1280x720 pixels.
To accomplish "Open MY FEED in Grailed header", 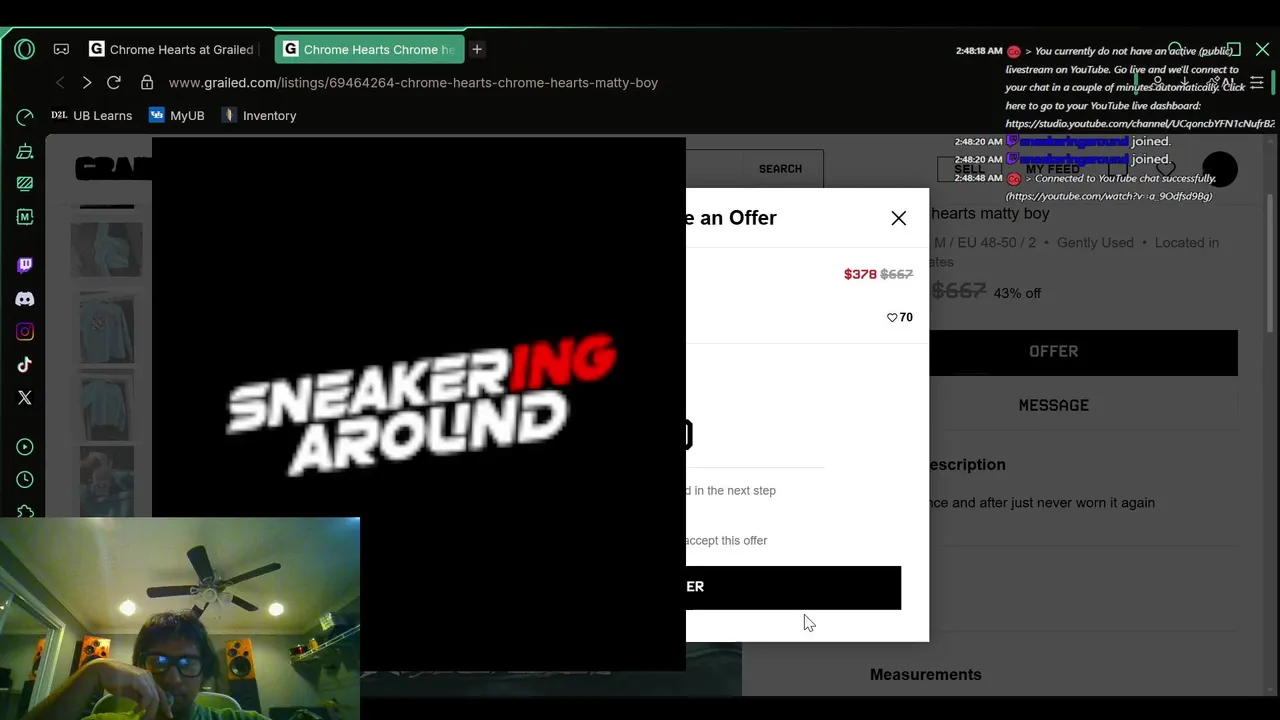I will point(1053,169).
